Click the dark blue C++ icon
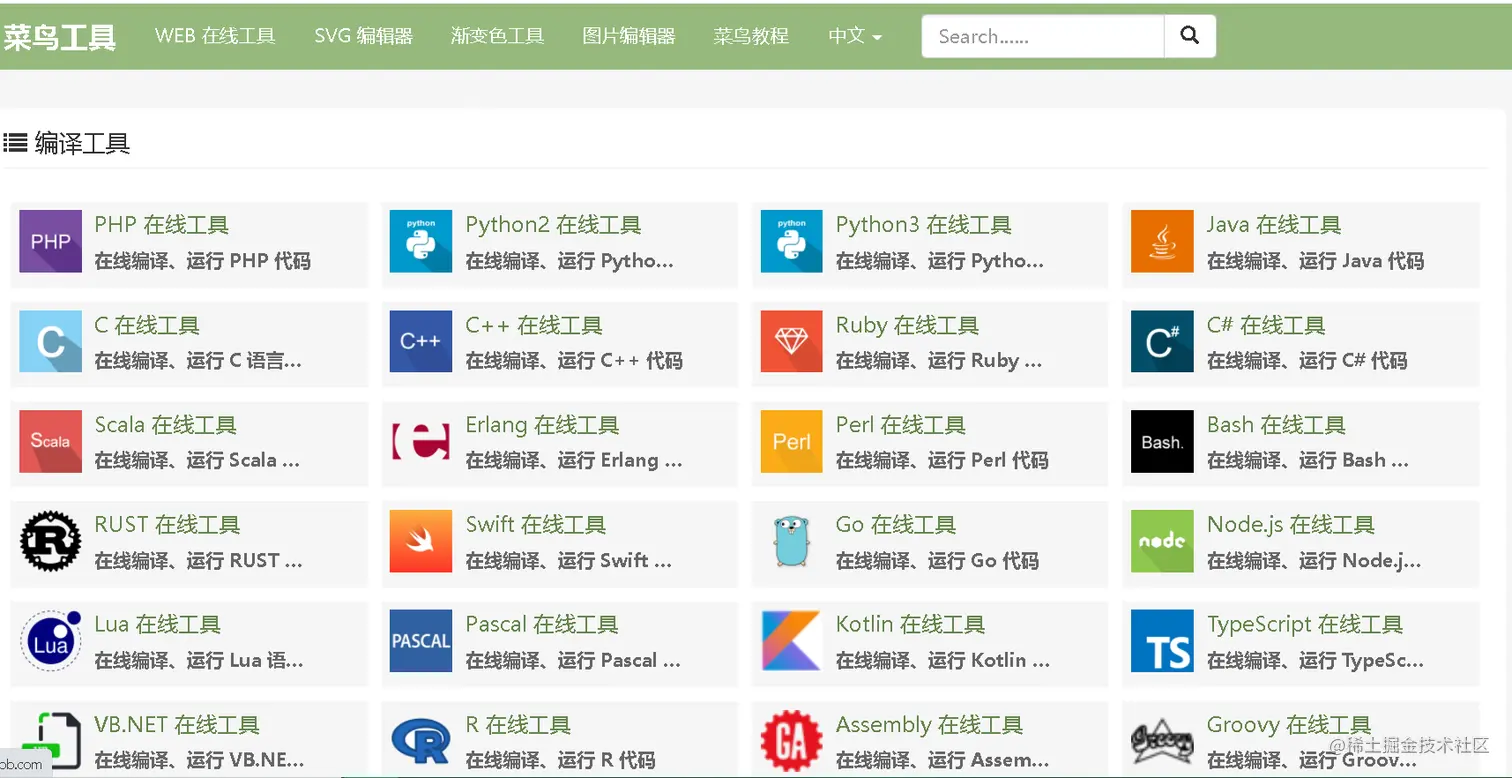Screen dimensions: 1512x778 (x=421, y=341)
